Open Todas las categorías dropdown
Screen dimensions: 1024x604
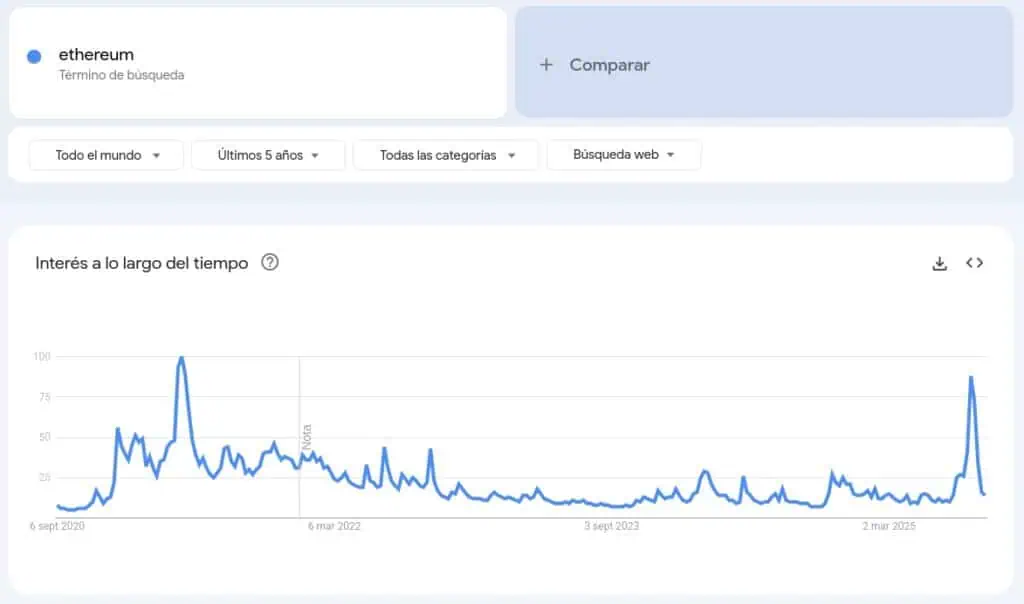[x=446, y=155]
